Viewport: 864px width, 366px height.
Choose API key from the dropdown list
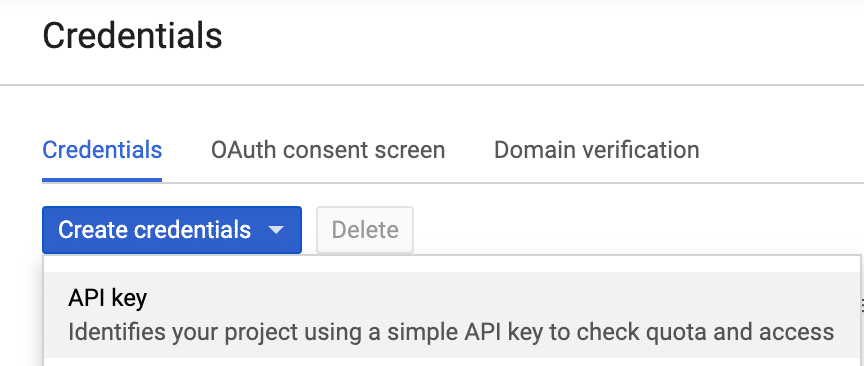pos(452,315)
